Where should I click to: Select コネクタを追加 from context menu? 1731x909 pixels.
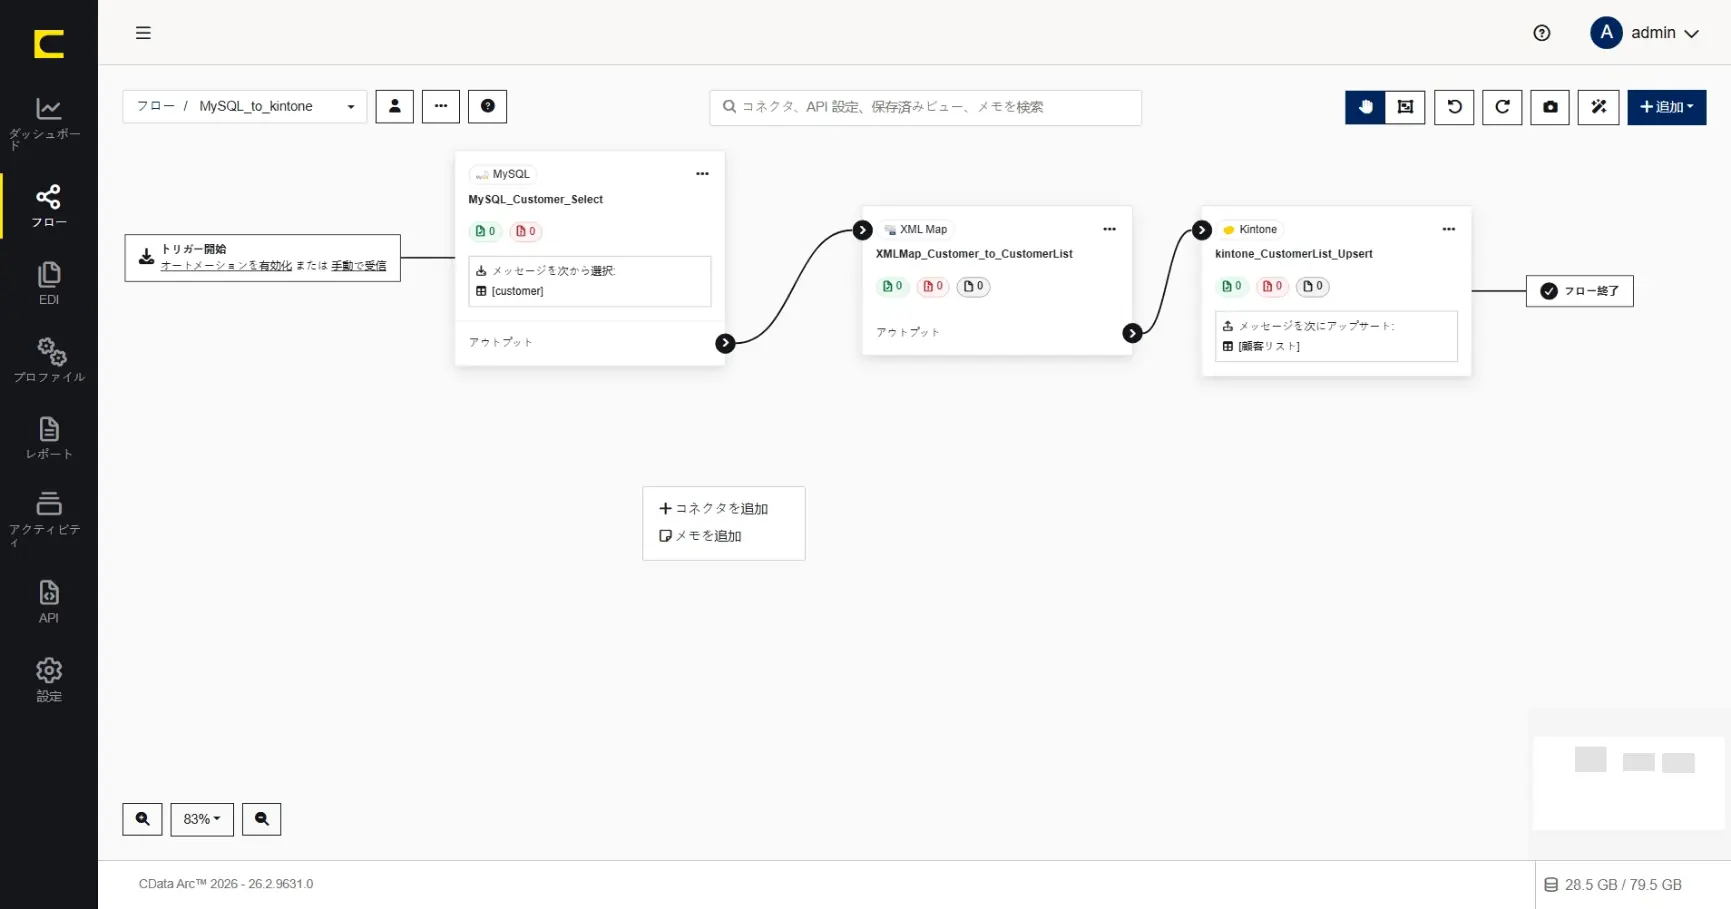point(714,508)
